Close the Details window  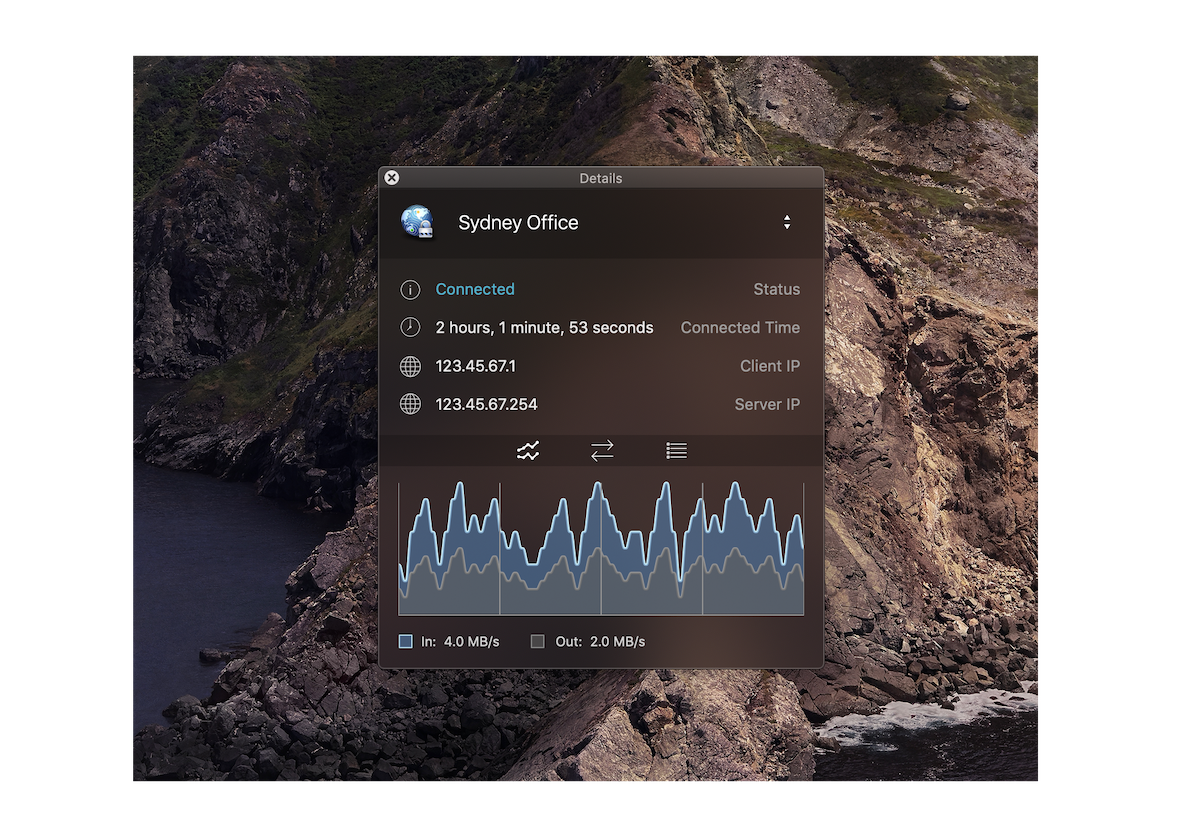pos(392,178)
